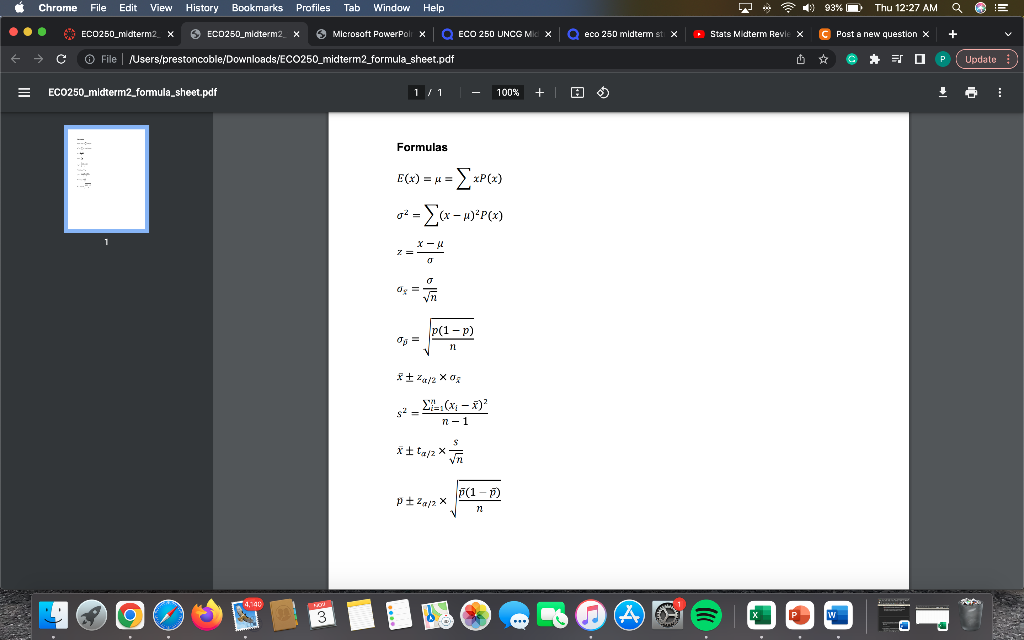Bookmark this page with star icon
Screen dimensions: 1024x640
point(824,59)
